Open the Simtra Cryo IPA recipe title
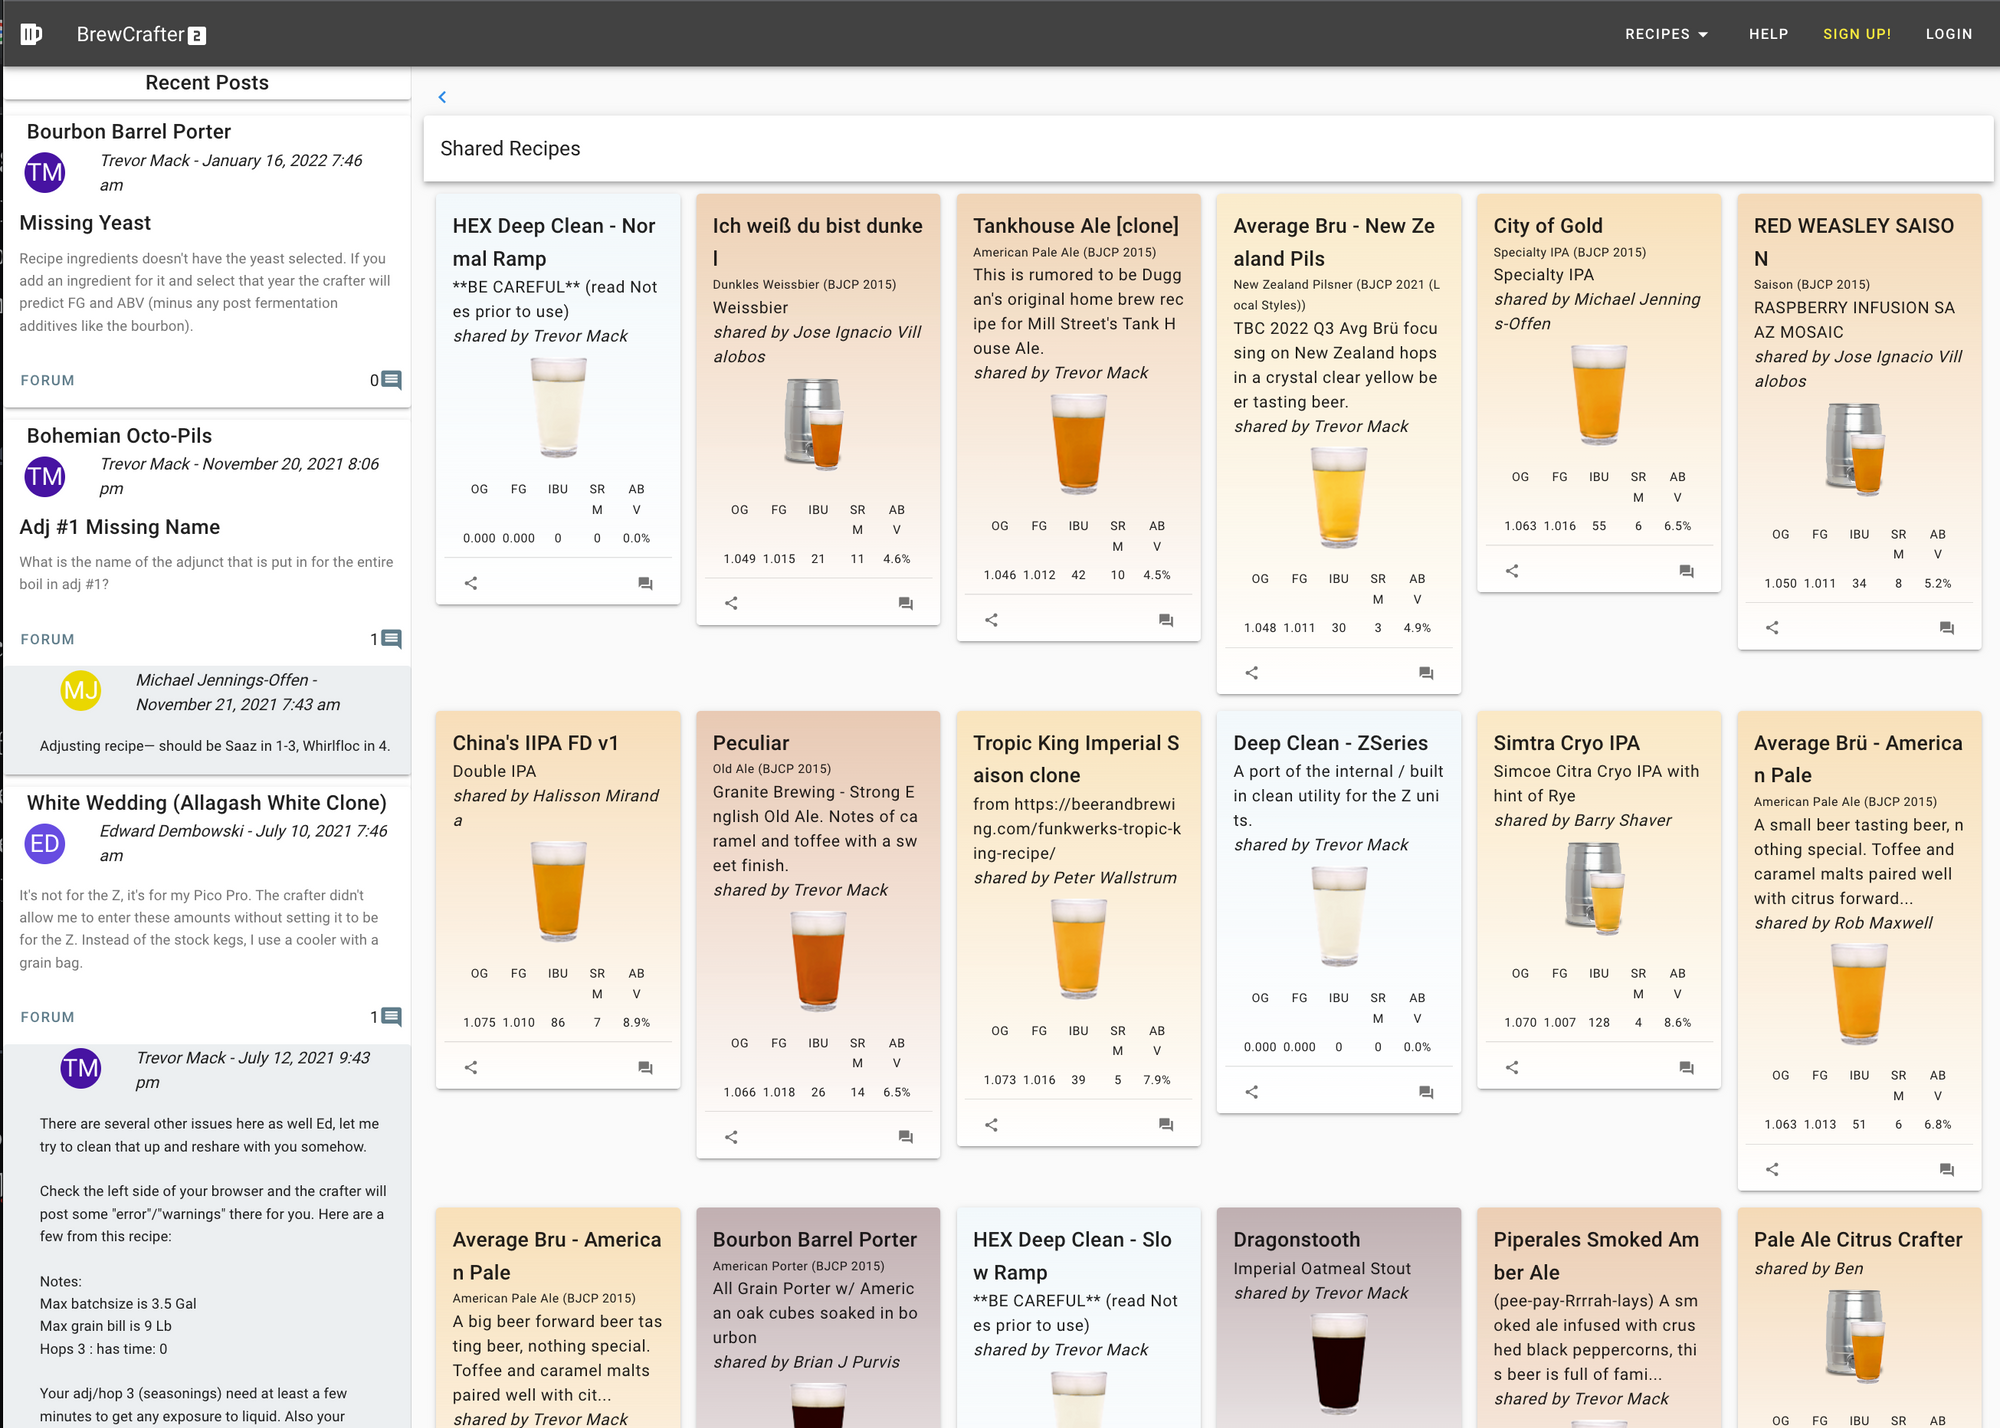This screenshot has width=2000, height=1428. click(x=1566, y=743)
